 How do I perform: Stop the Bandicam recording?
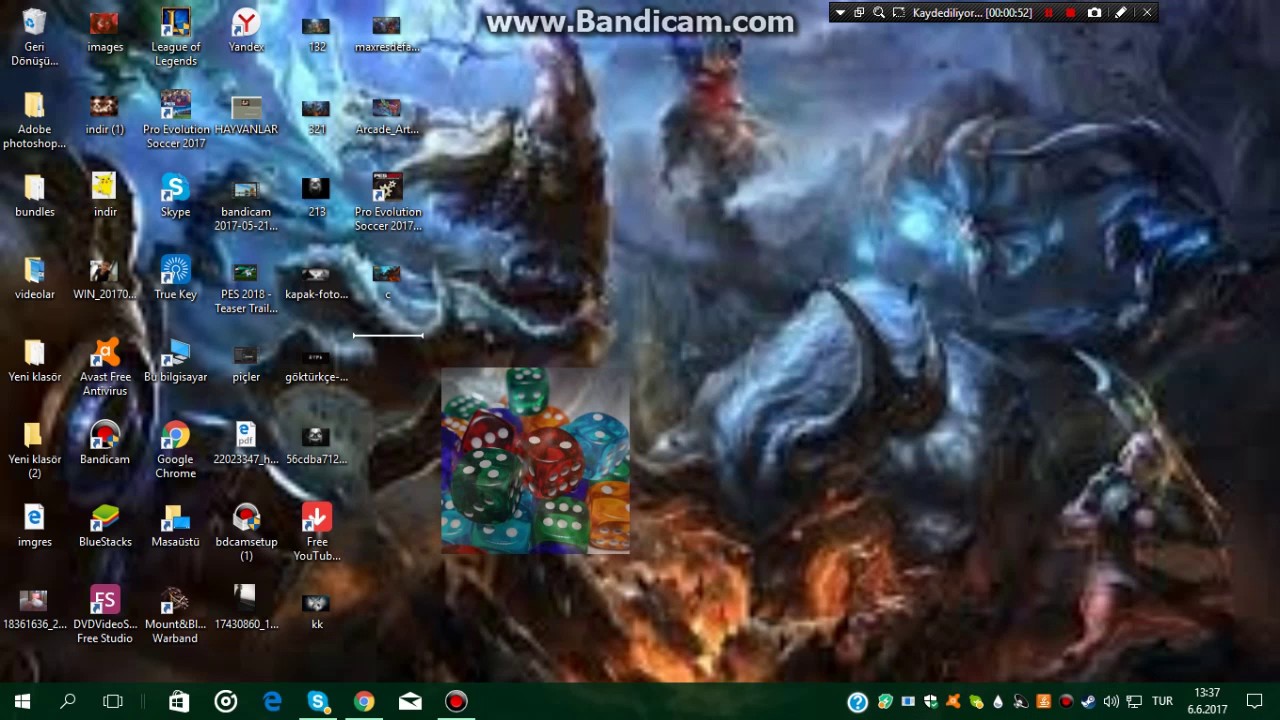pos(1071,13)
